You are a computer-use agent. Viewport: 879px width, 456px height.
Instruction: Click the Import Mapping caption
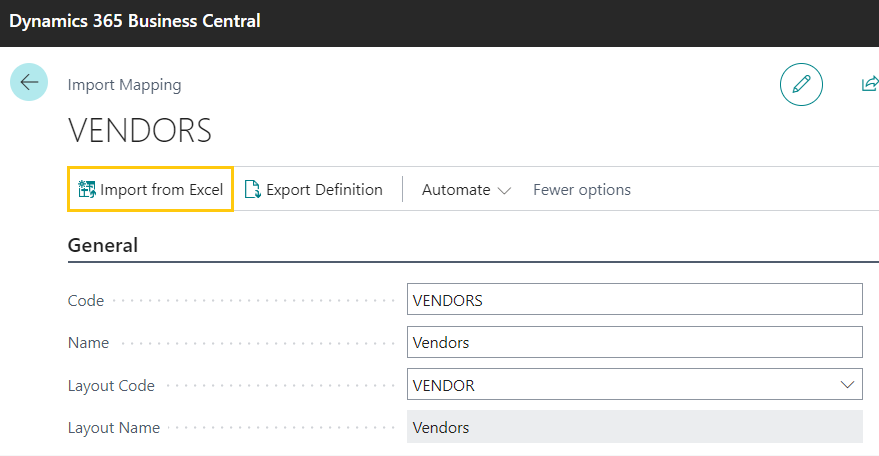(x=124, y=85)
